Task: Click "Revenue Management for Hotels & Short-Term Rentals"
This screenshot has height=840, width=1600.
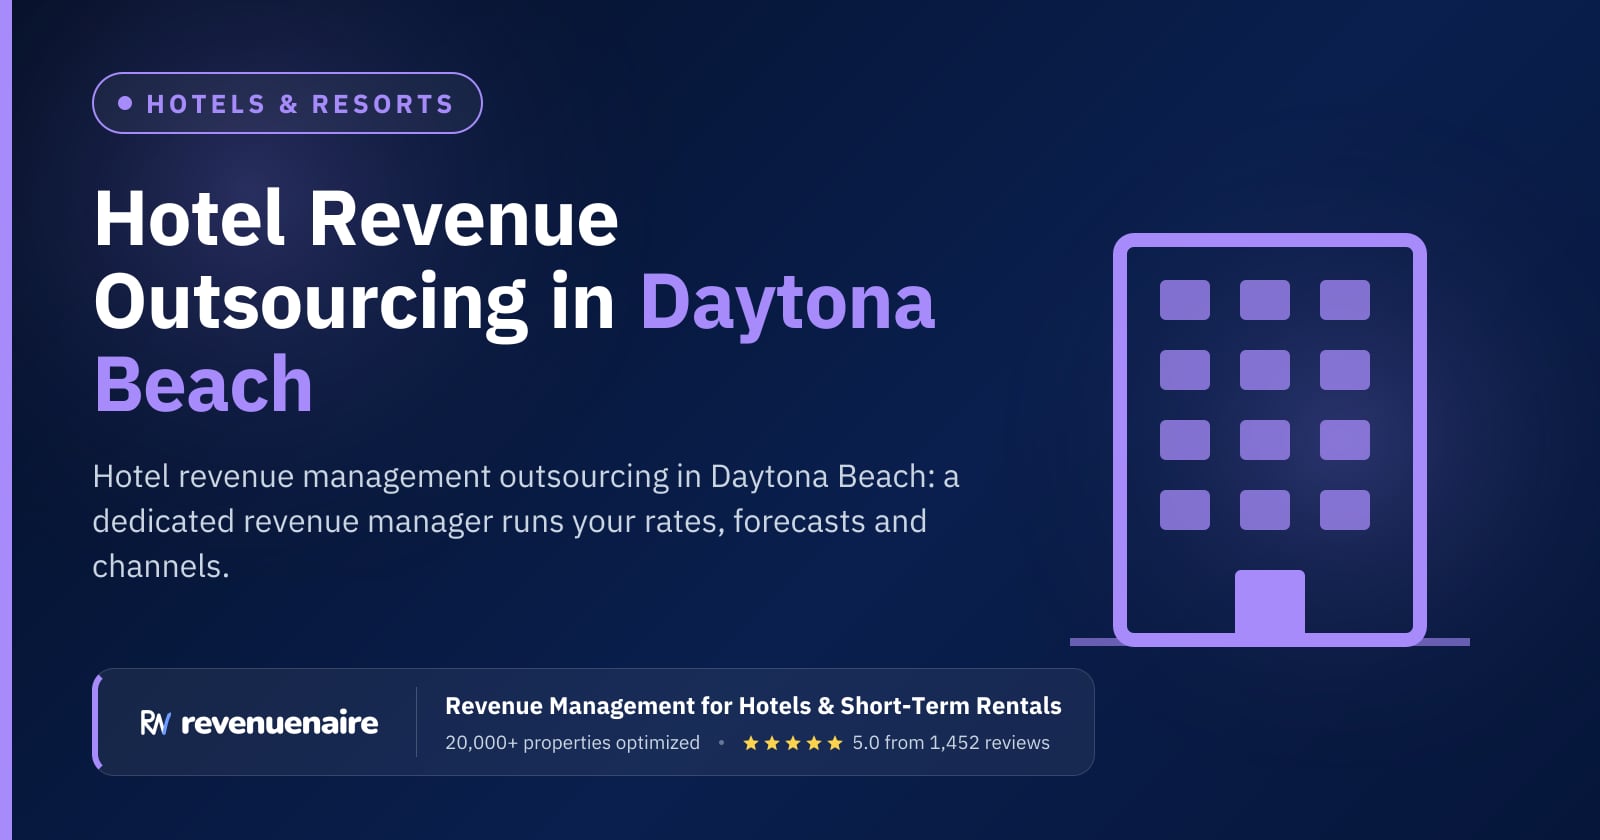Action: pos(753,706)
